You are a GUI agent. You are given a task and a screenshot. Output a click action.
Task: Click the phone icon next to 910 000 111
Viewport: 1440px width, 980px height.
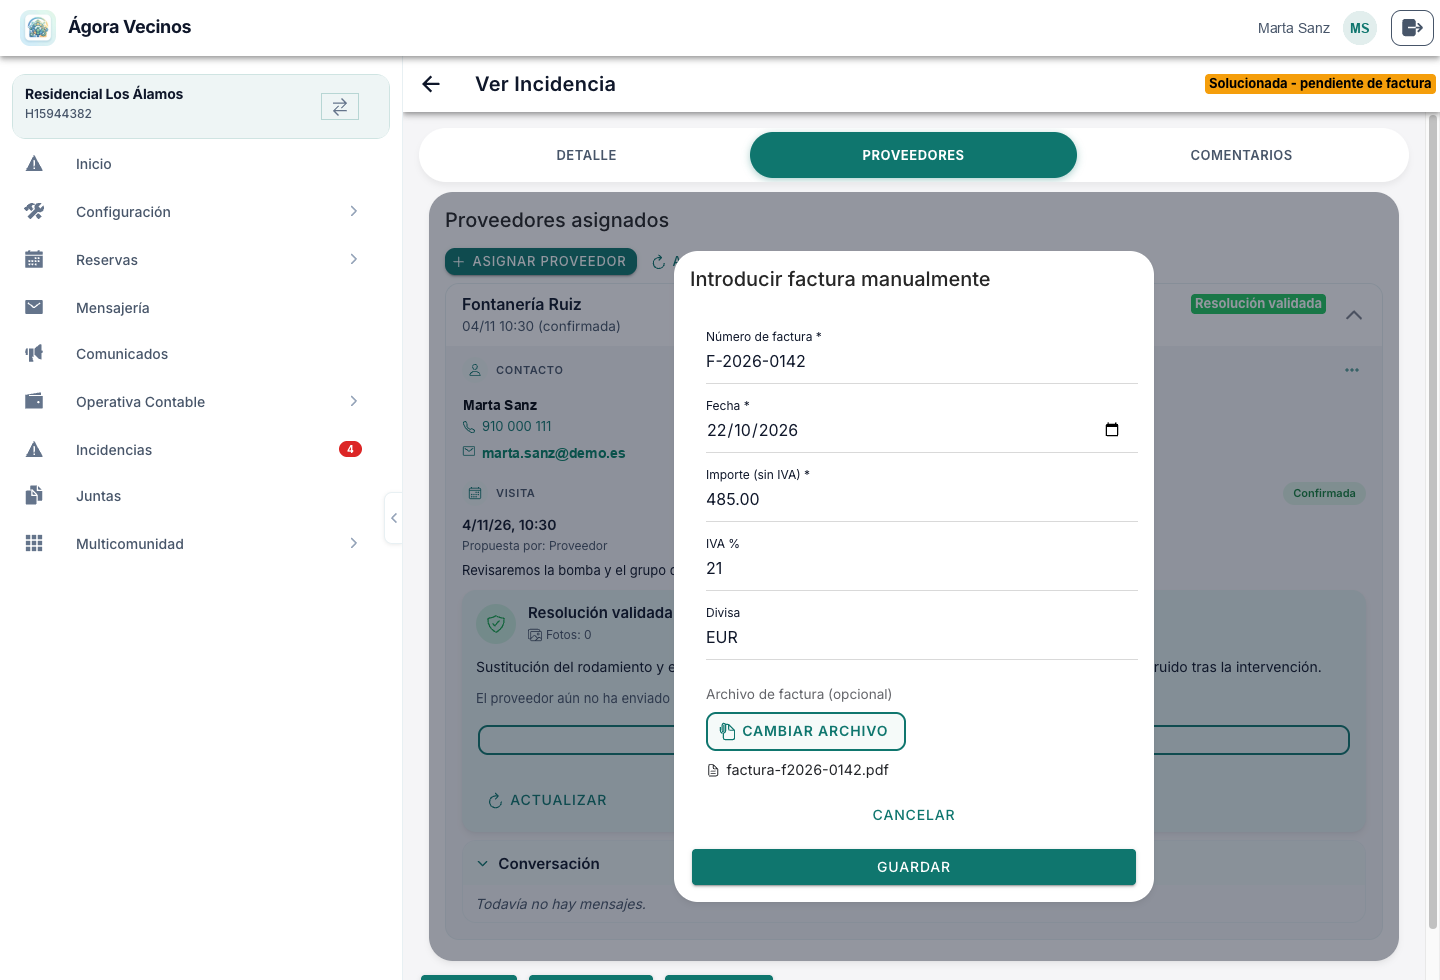tap(469, 427)
